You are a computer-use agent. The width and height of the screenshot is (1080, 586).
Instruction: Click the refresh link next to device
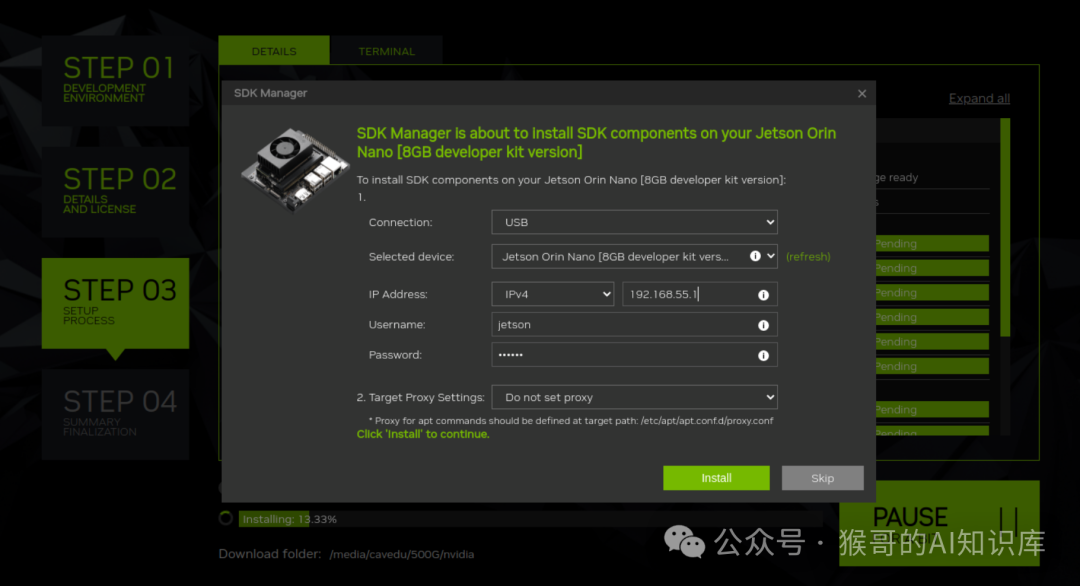tap(808, 257)
